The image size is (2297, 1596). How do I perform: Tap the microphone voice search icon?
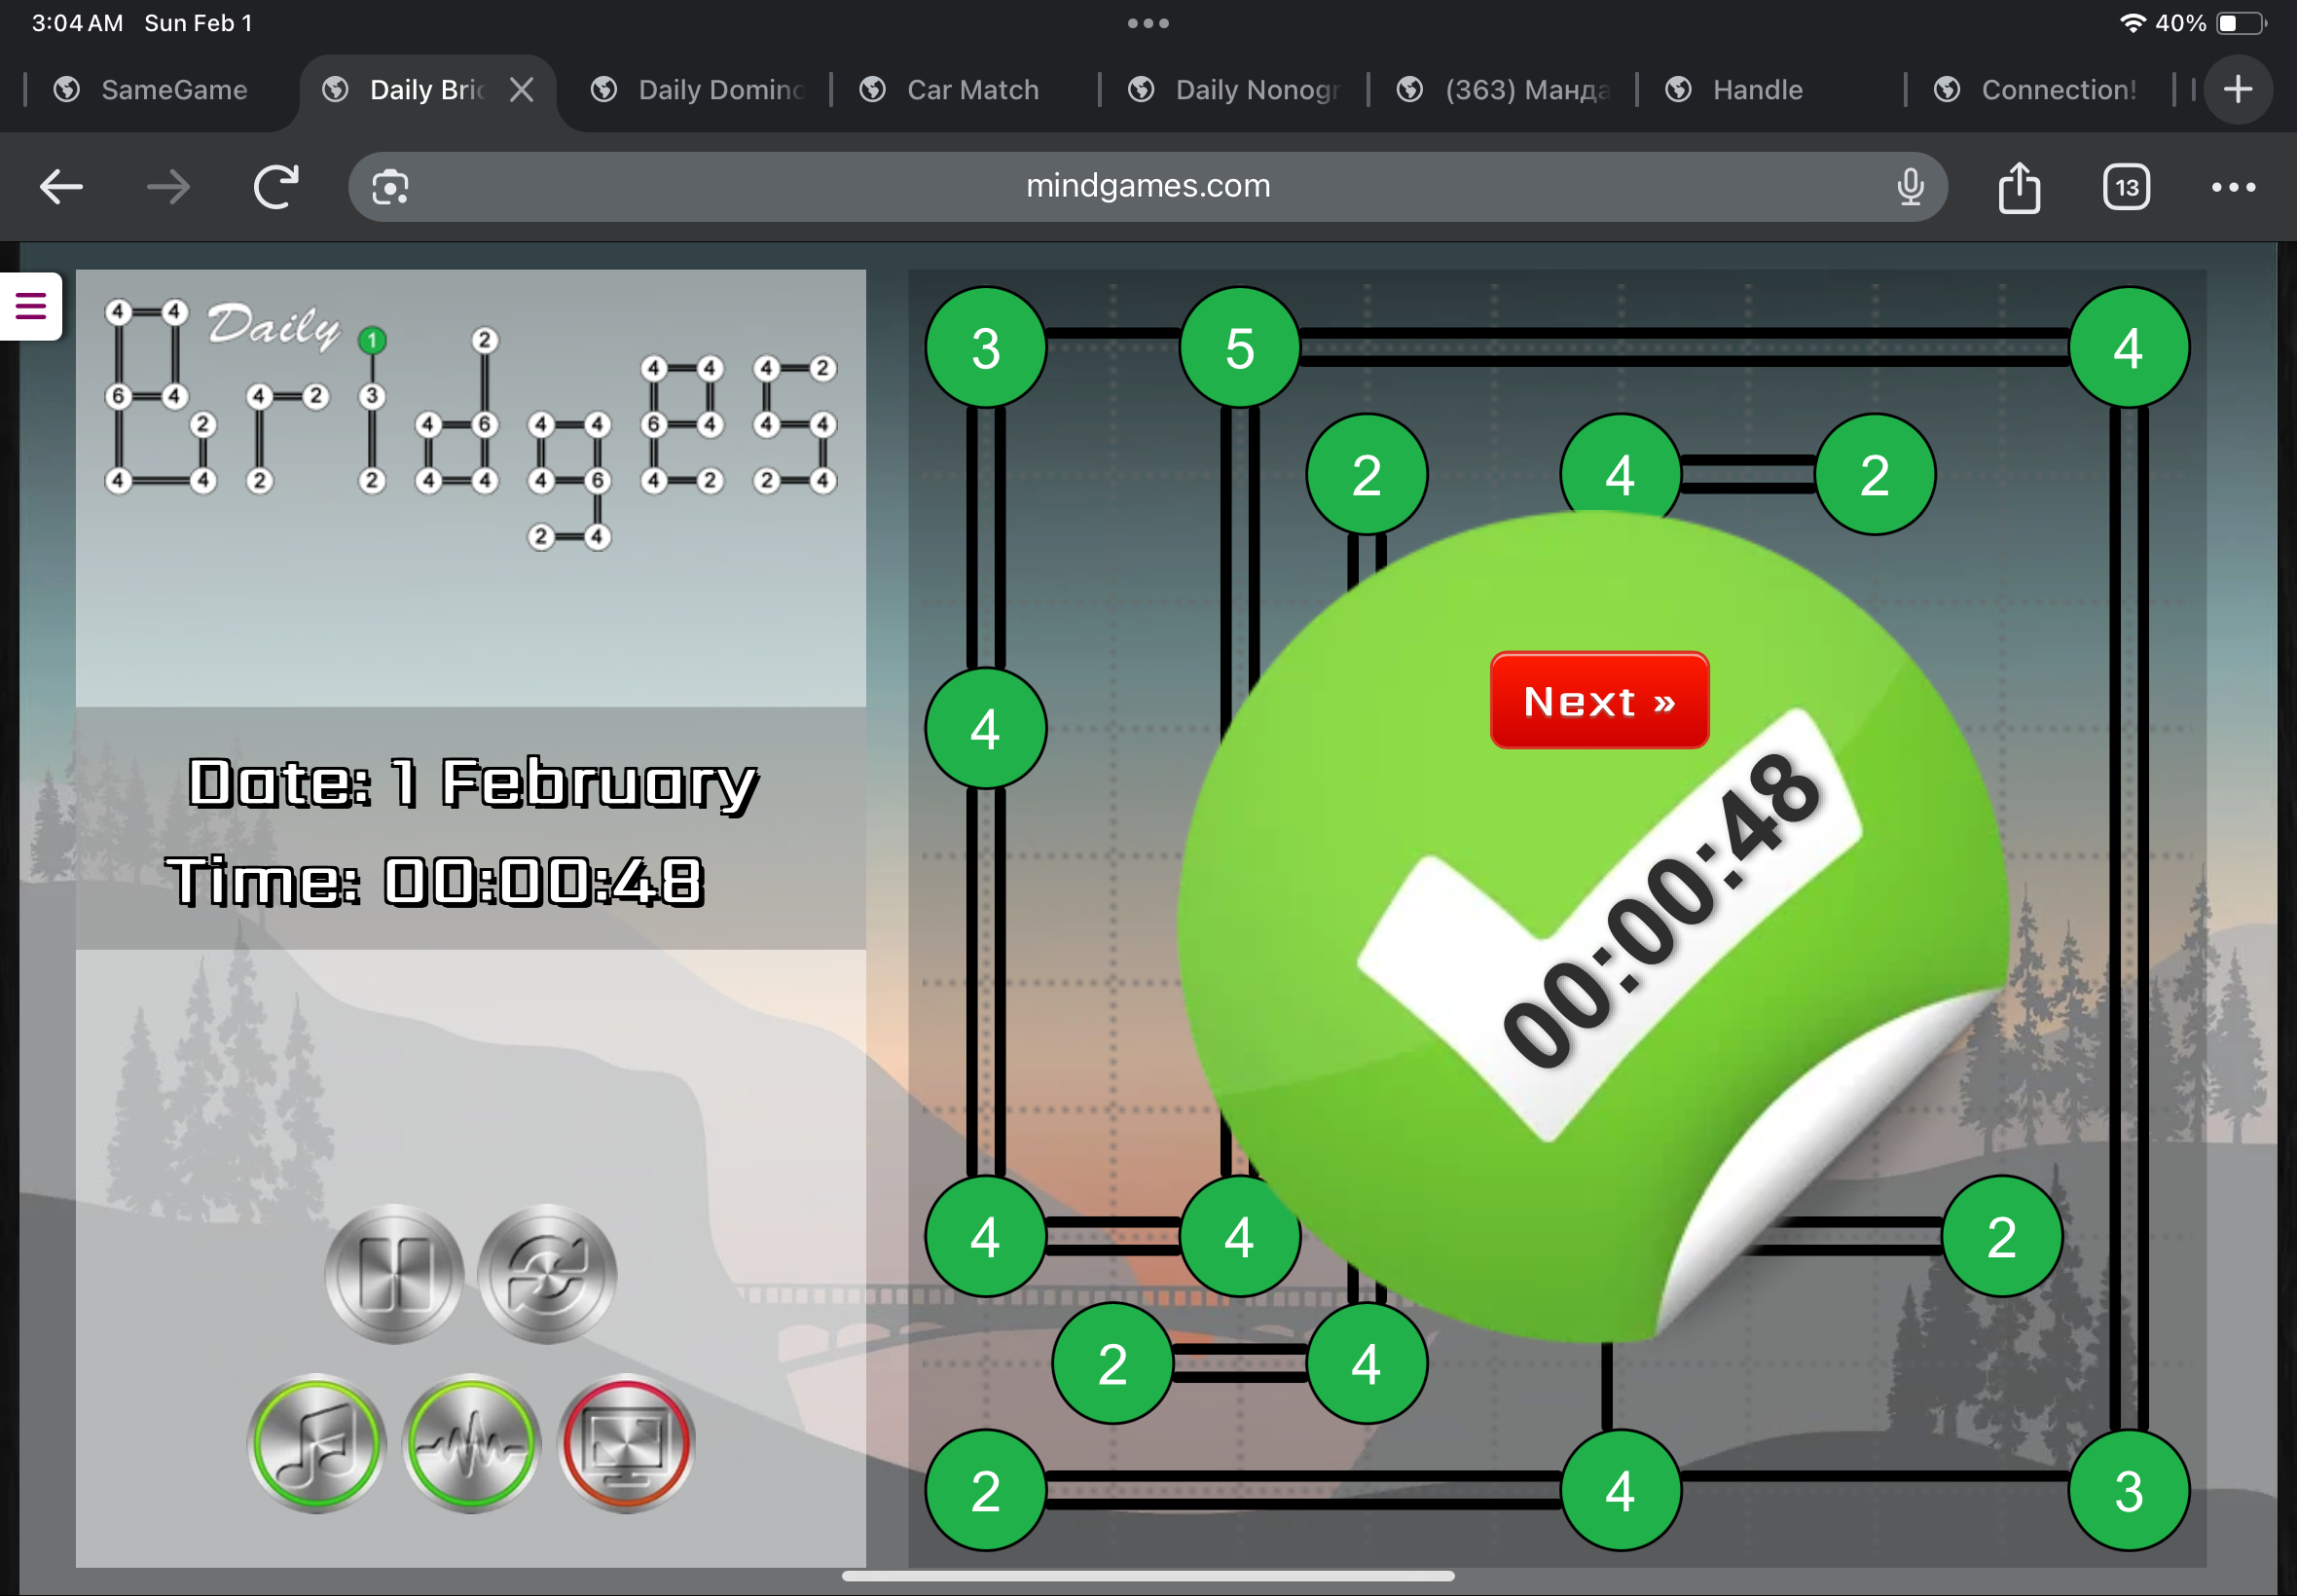point(1910,187)
